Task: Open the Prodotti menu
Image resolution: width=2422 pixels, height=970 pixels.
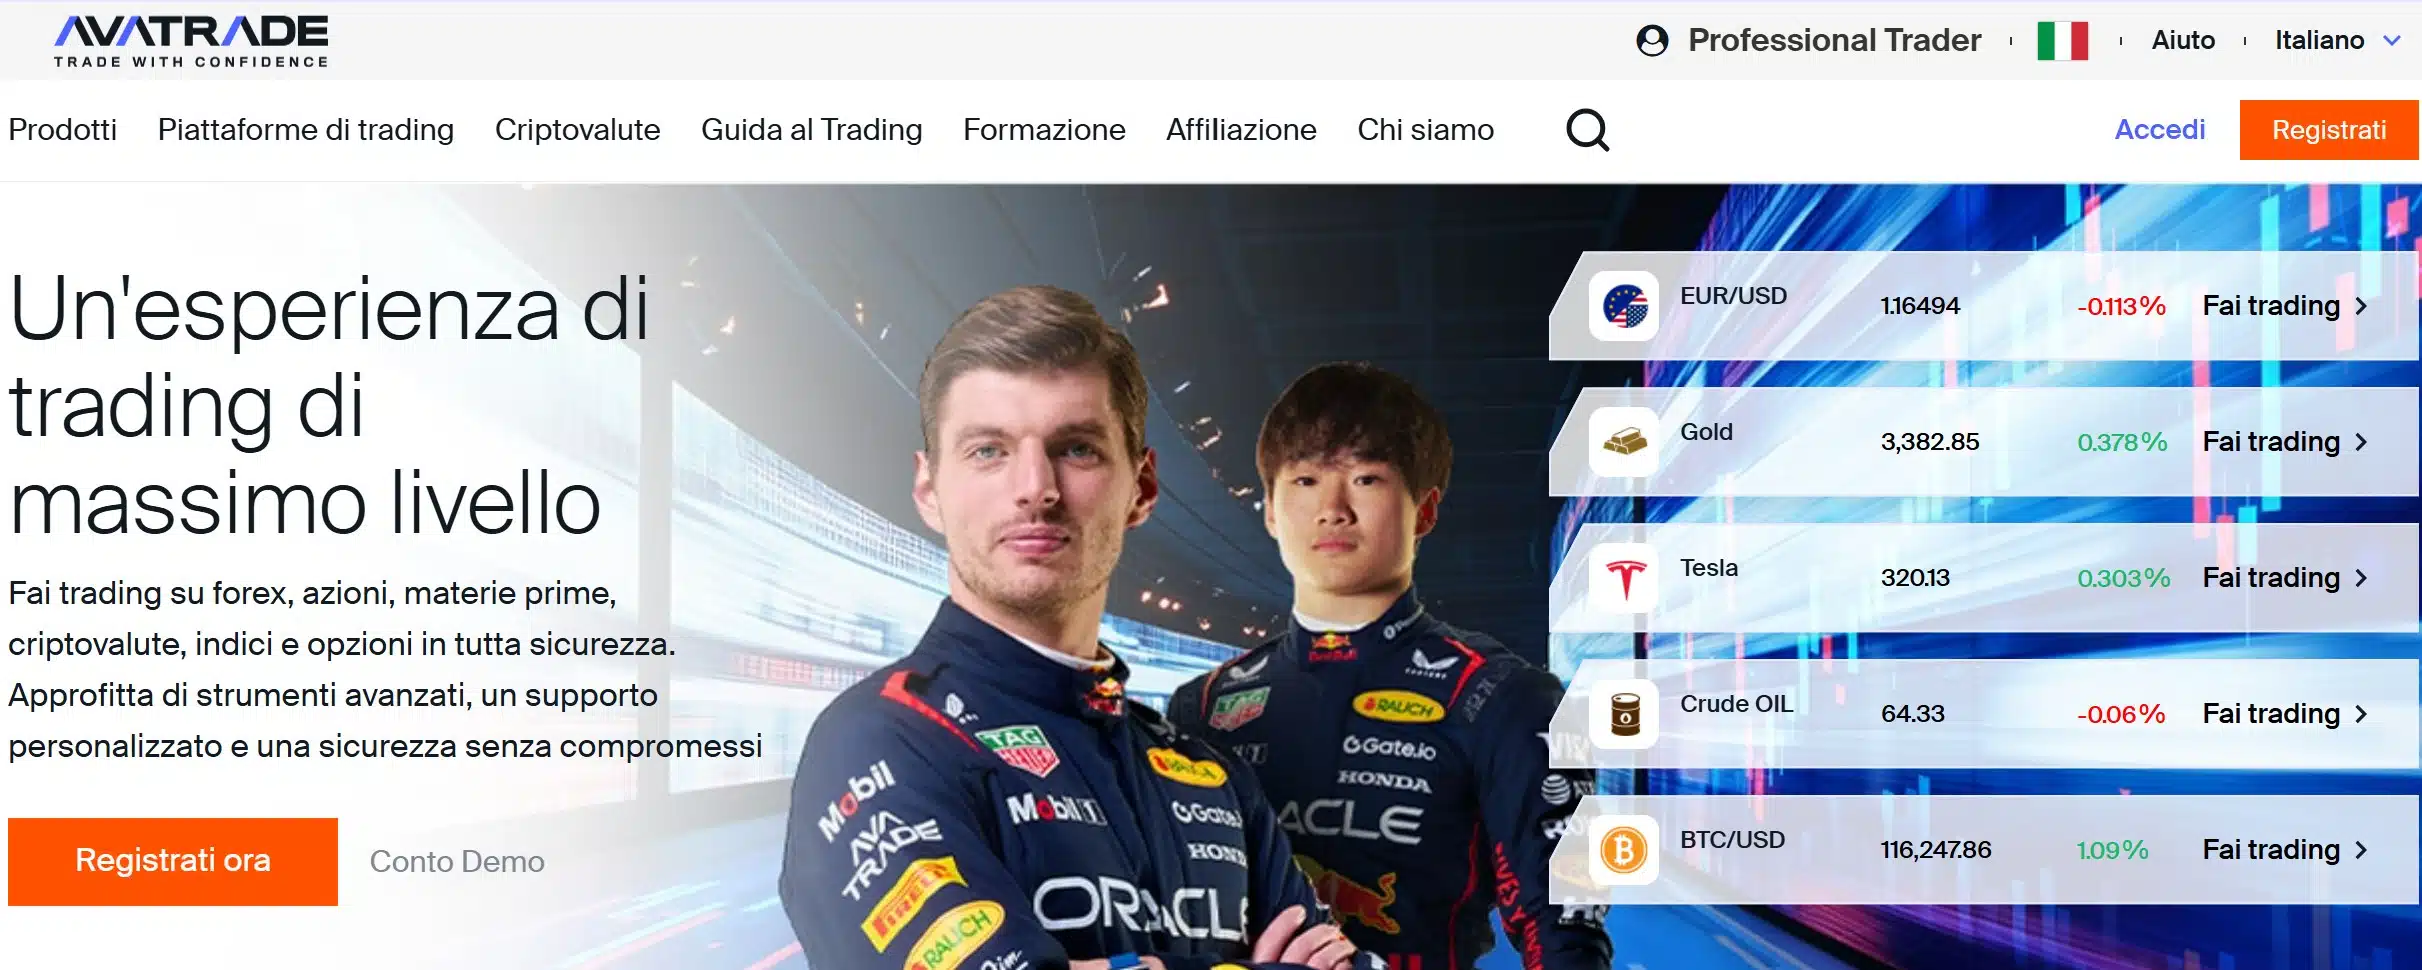Action: point(63,130)
